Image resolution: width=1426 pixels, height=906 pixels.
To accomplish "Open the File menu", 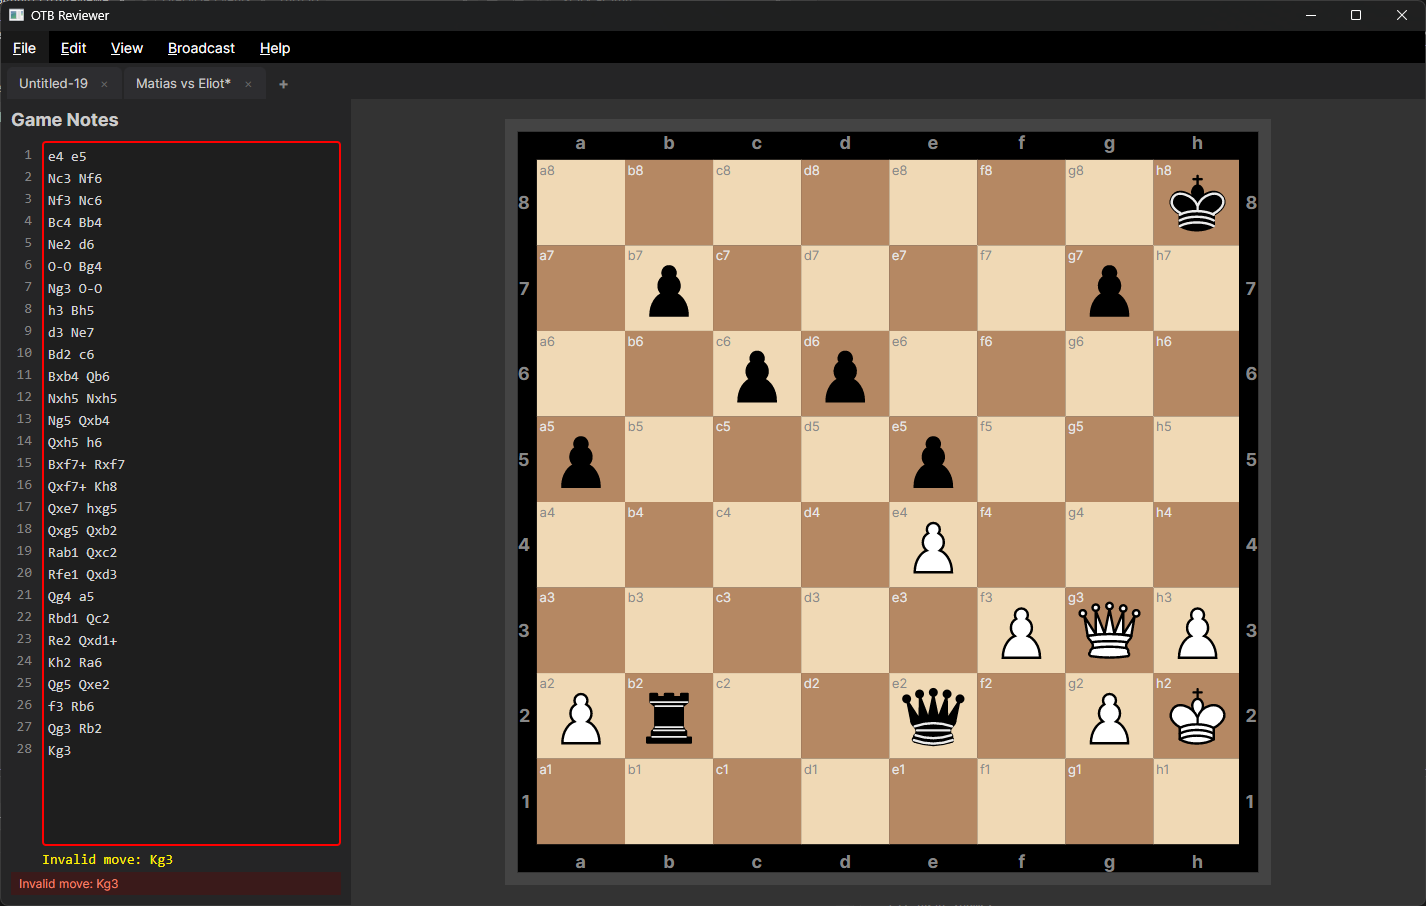I will [x=24, y=48].
